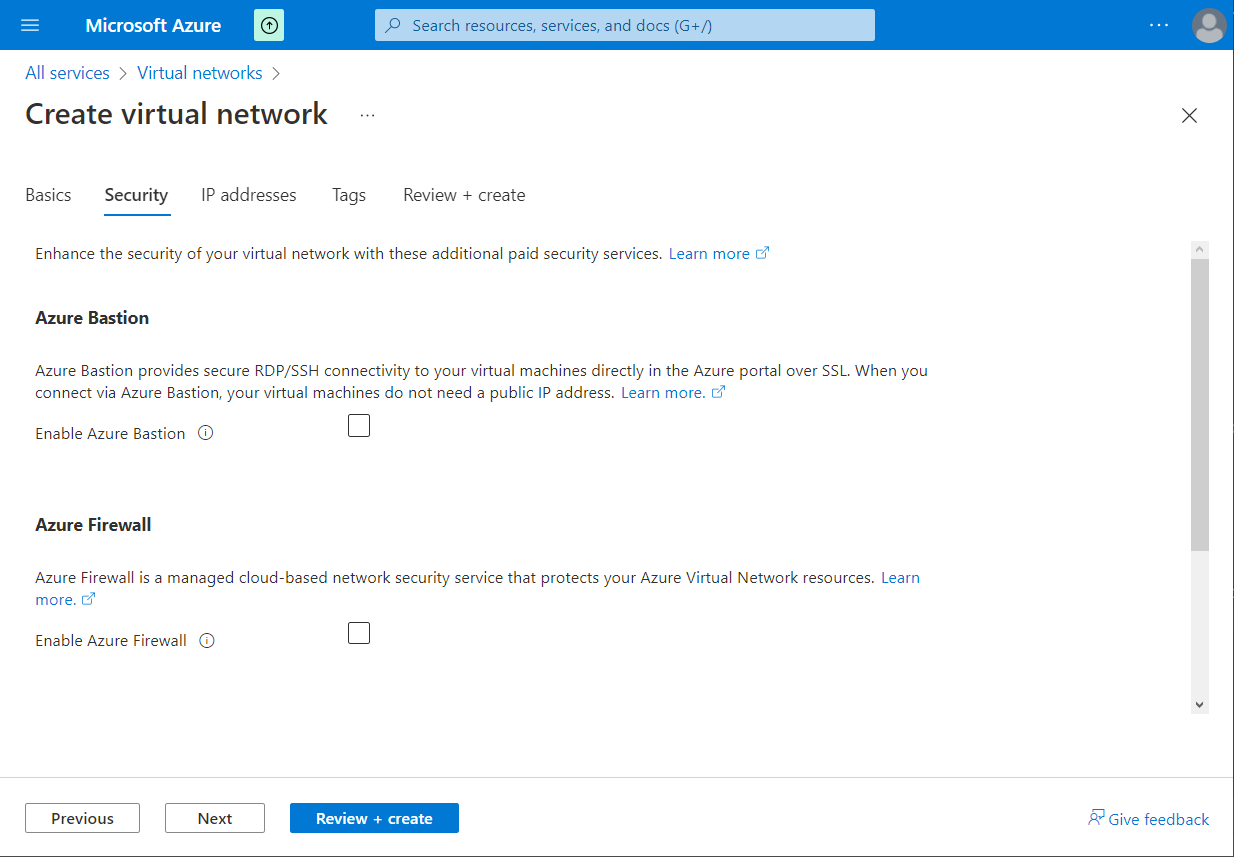Click the vertical scrollbar thumb

coord(1200,404)
